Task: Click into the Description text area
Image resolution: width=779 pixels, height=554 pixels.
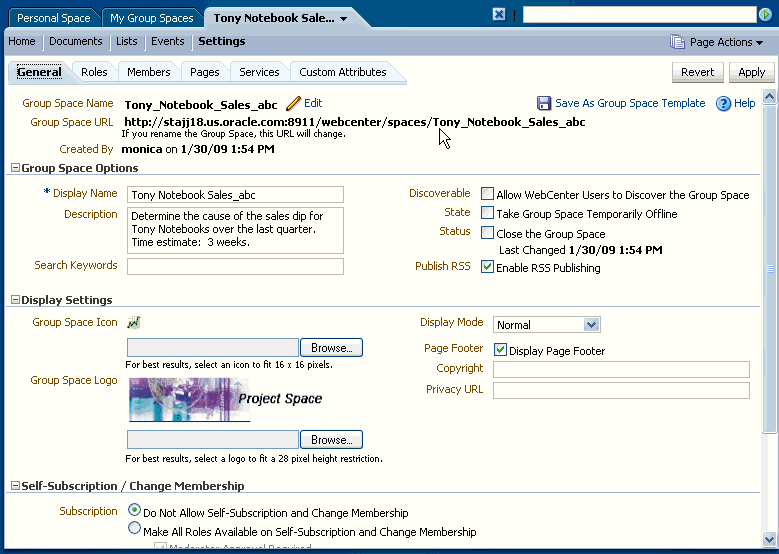Action: pyautogui.click(x=235, y=230)
